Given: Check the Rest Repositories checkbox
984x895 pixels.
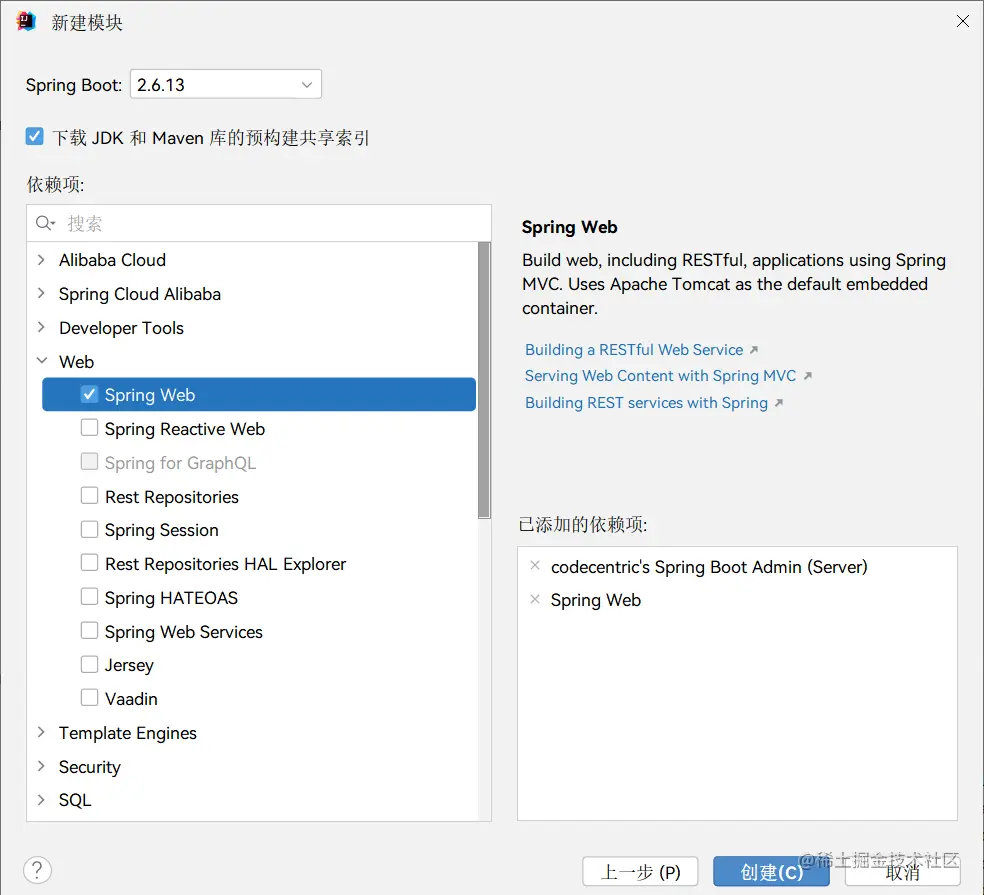Looking at the screenshot, I should click(x=89, y=496).
